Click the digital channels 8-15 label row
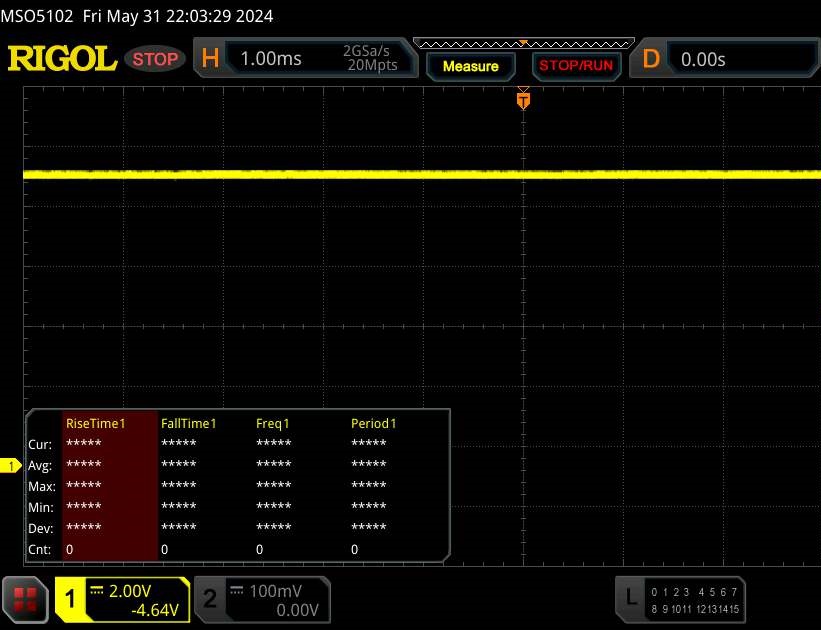Screen dimensions: 821x630 coord(695,609)
